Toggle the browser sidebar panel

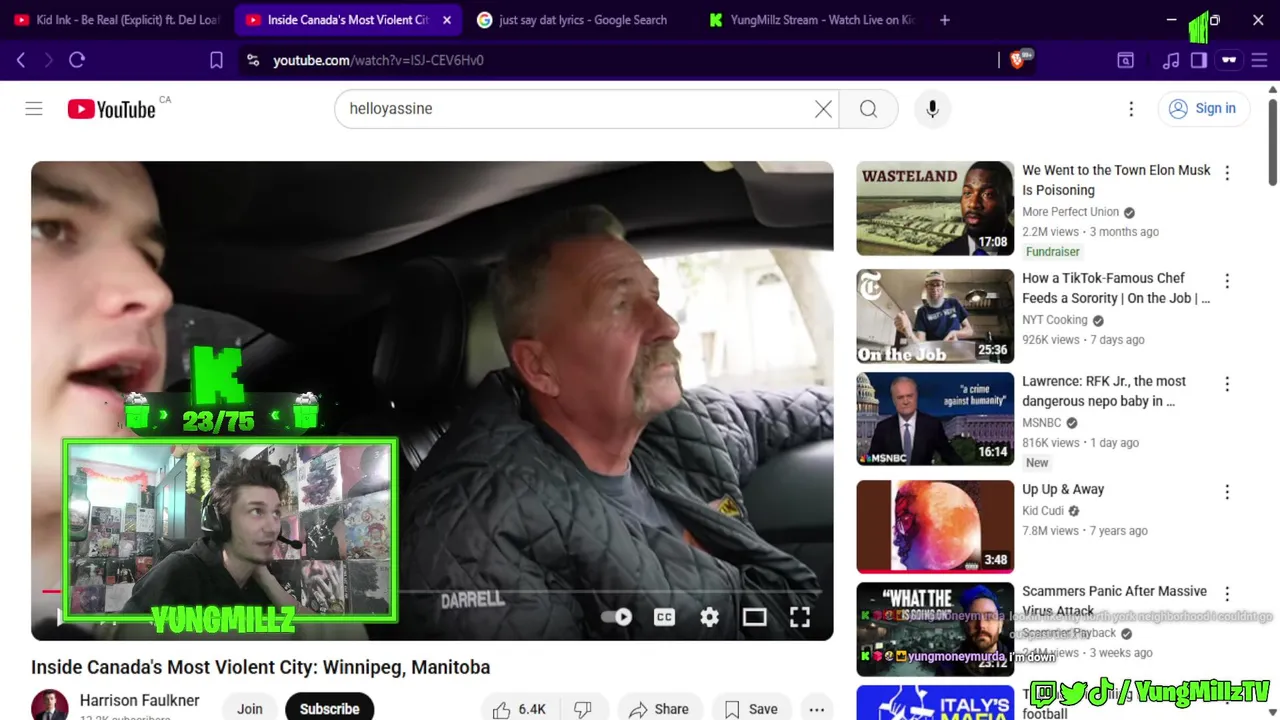point(1199,60)
